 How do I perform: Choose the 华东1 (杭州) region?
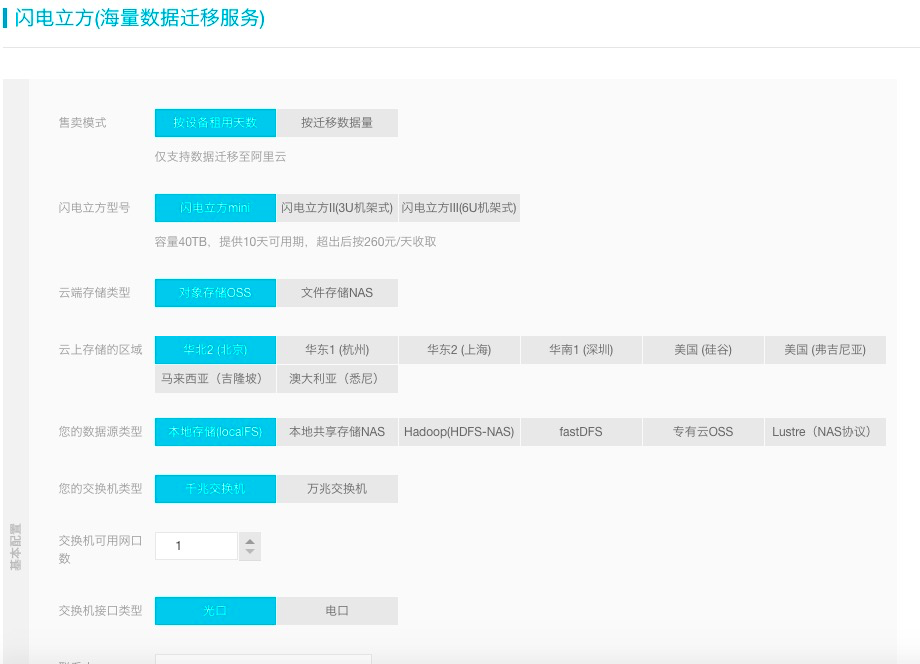coord(337,350)
